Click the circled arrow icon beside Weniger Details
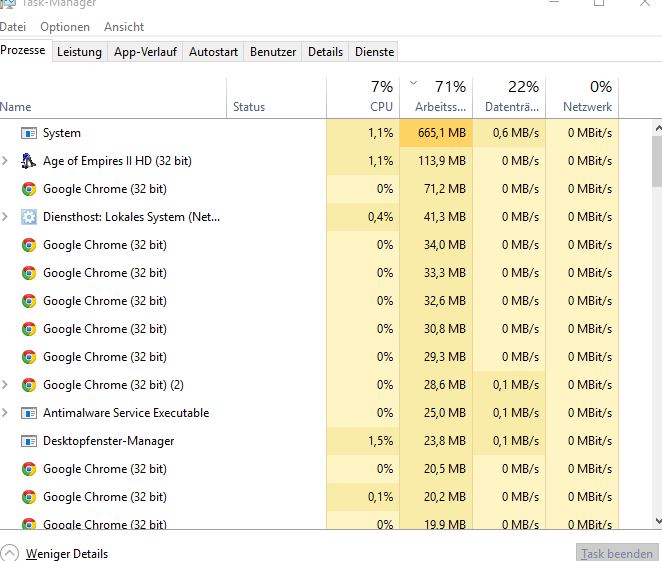662x561 pixels. tap(9, 553)
